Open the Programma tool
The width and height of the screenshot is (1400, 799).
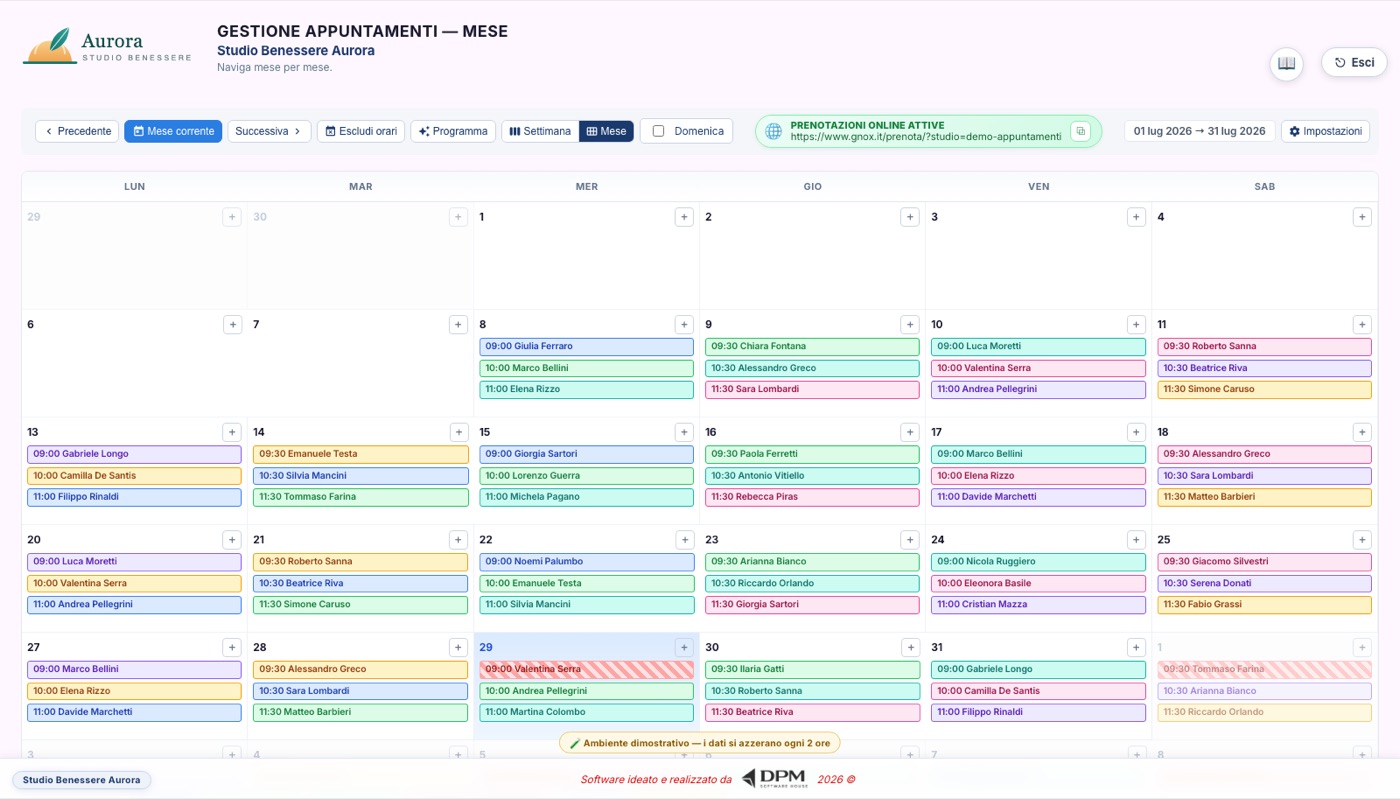(453, 131)
